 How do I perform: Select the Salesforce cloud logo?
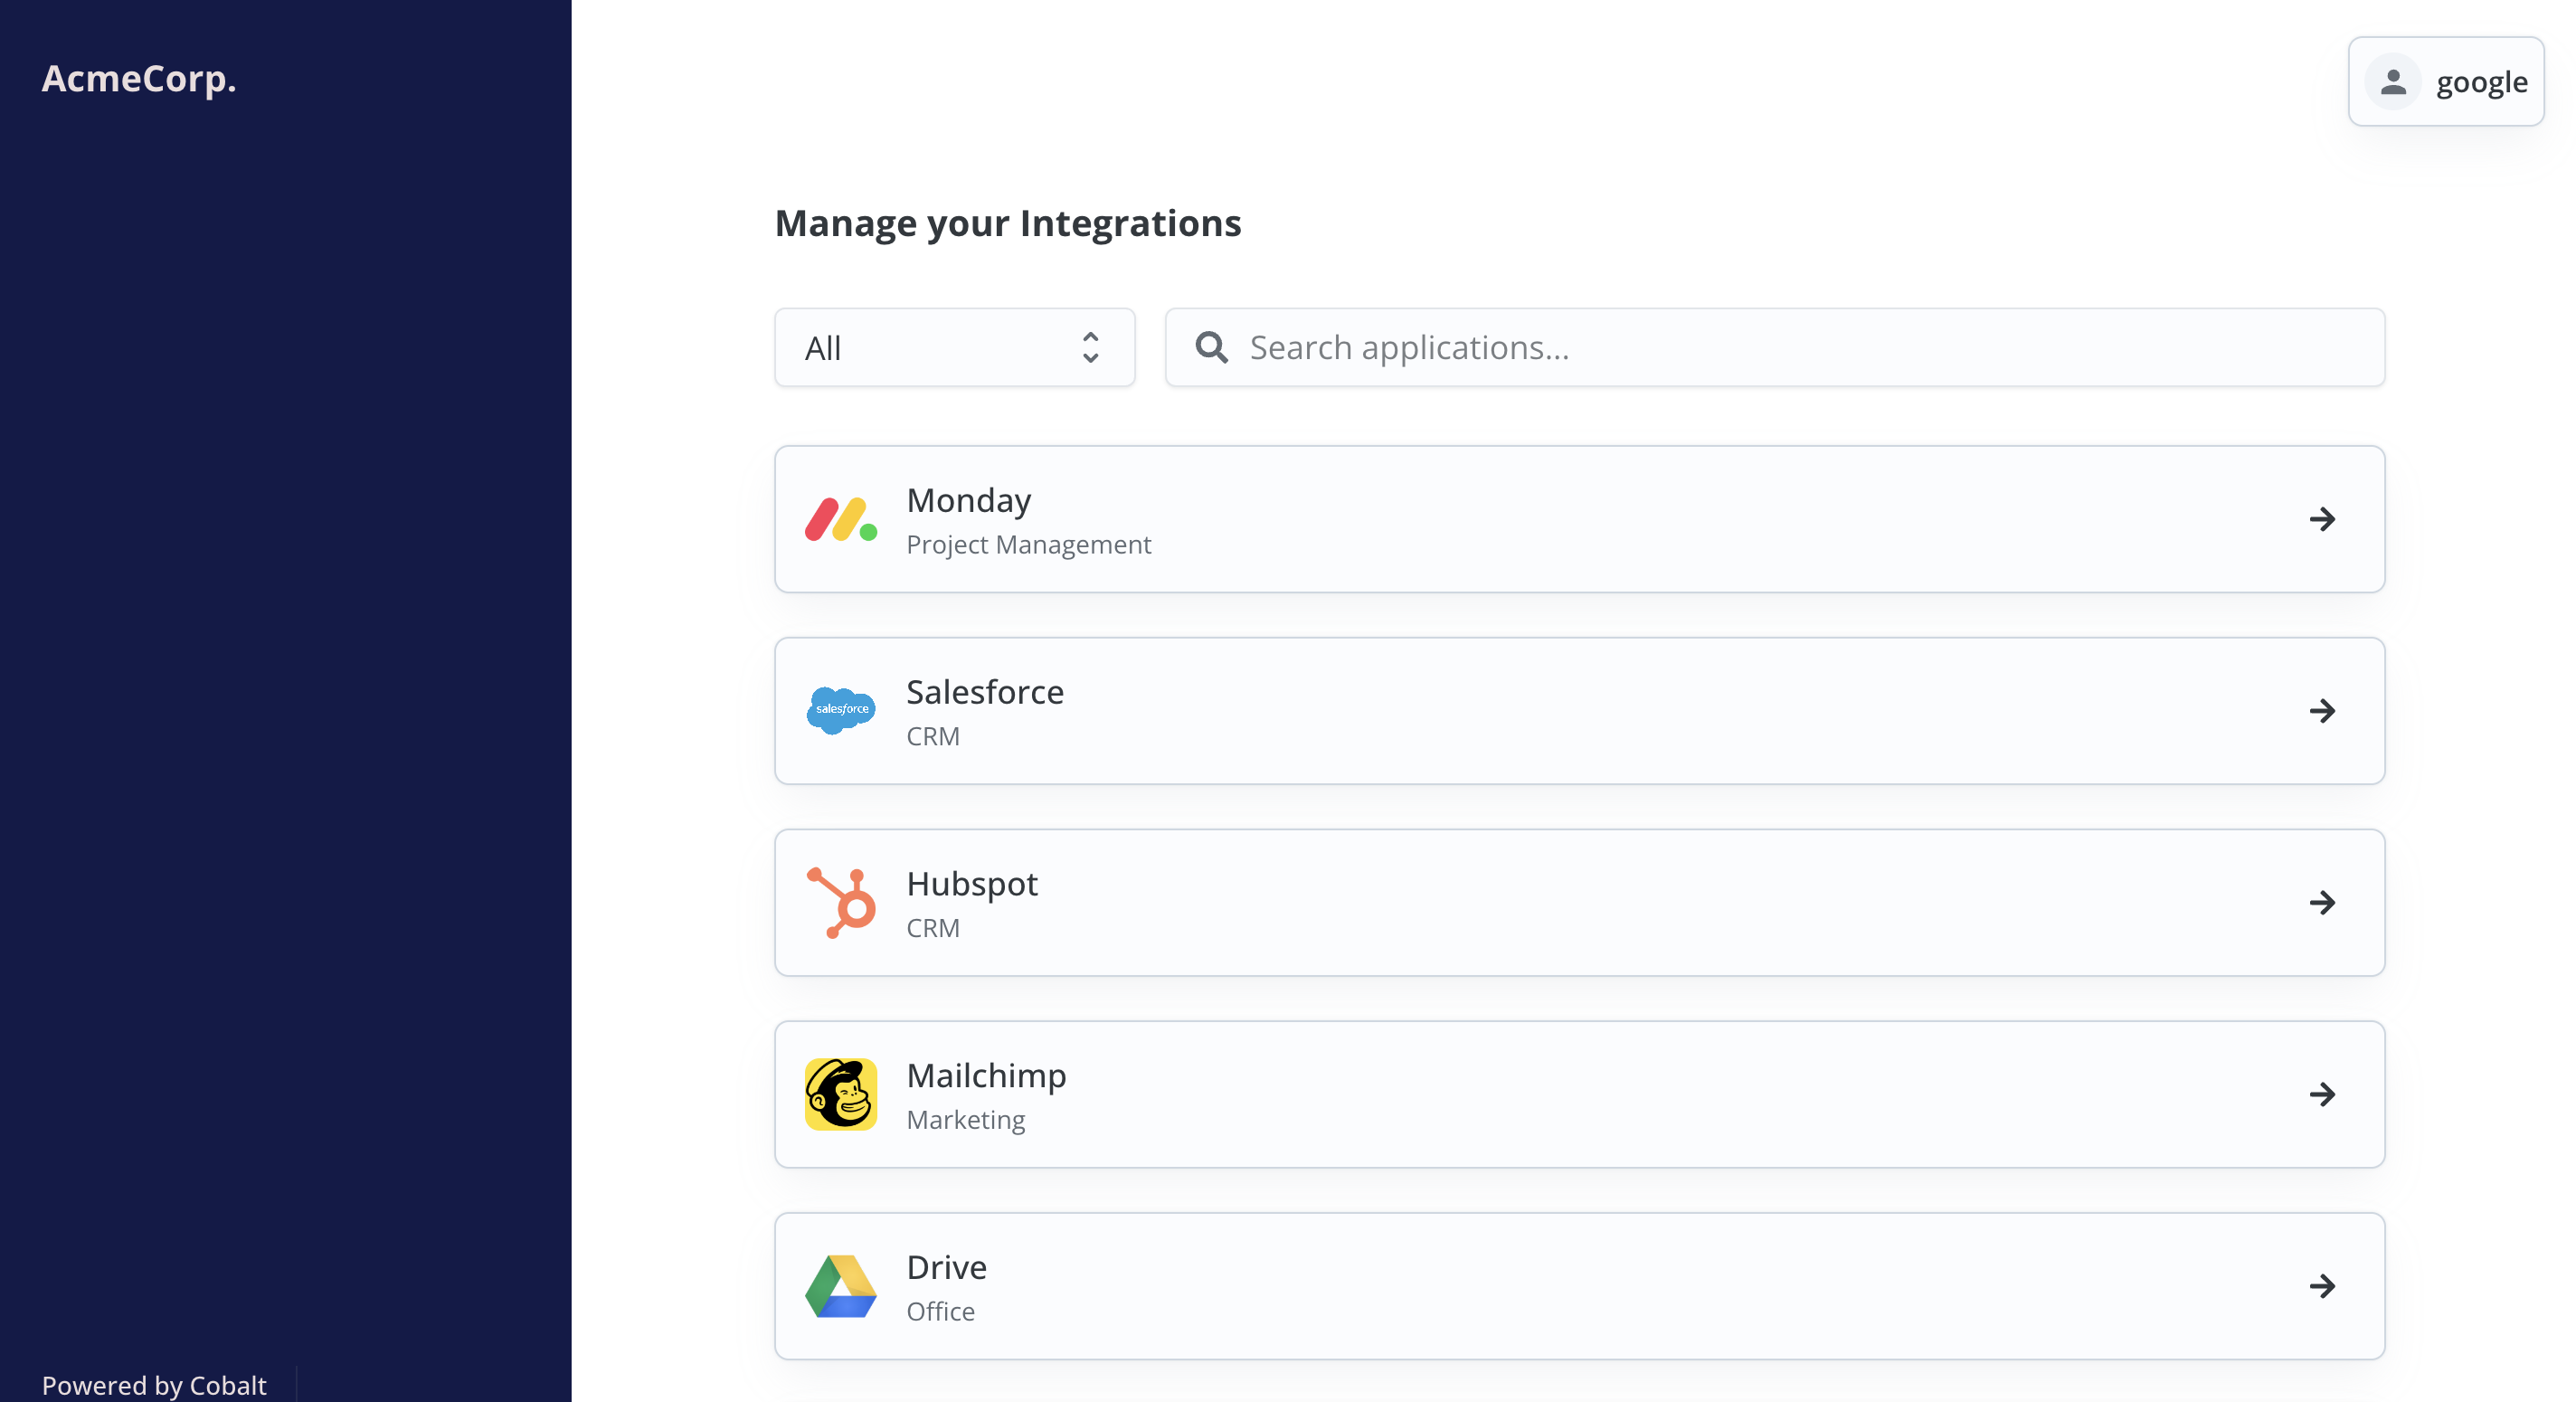[x=841, y=710]
